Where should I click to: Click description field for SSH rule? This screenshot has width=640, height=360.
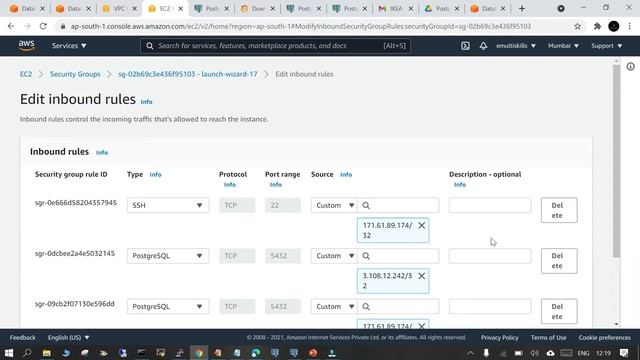pyautogui.click(x=490, y=205)
